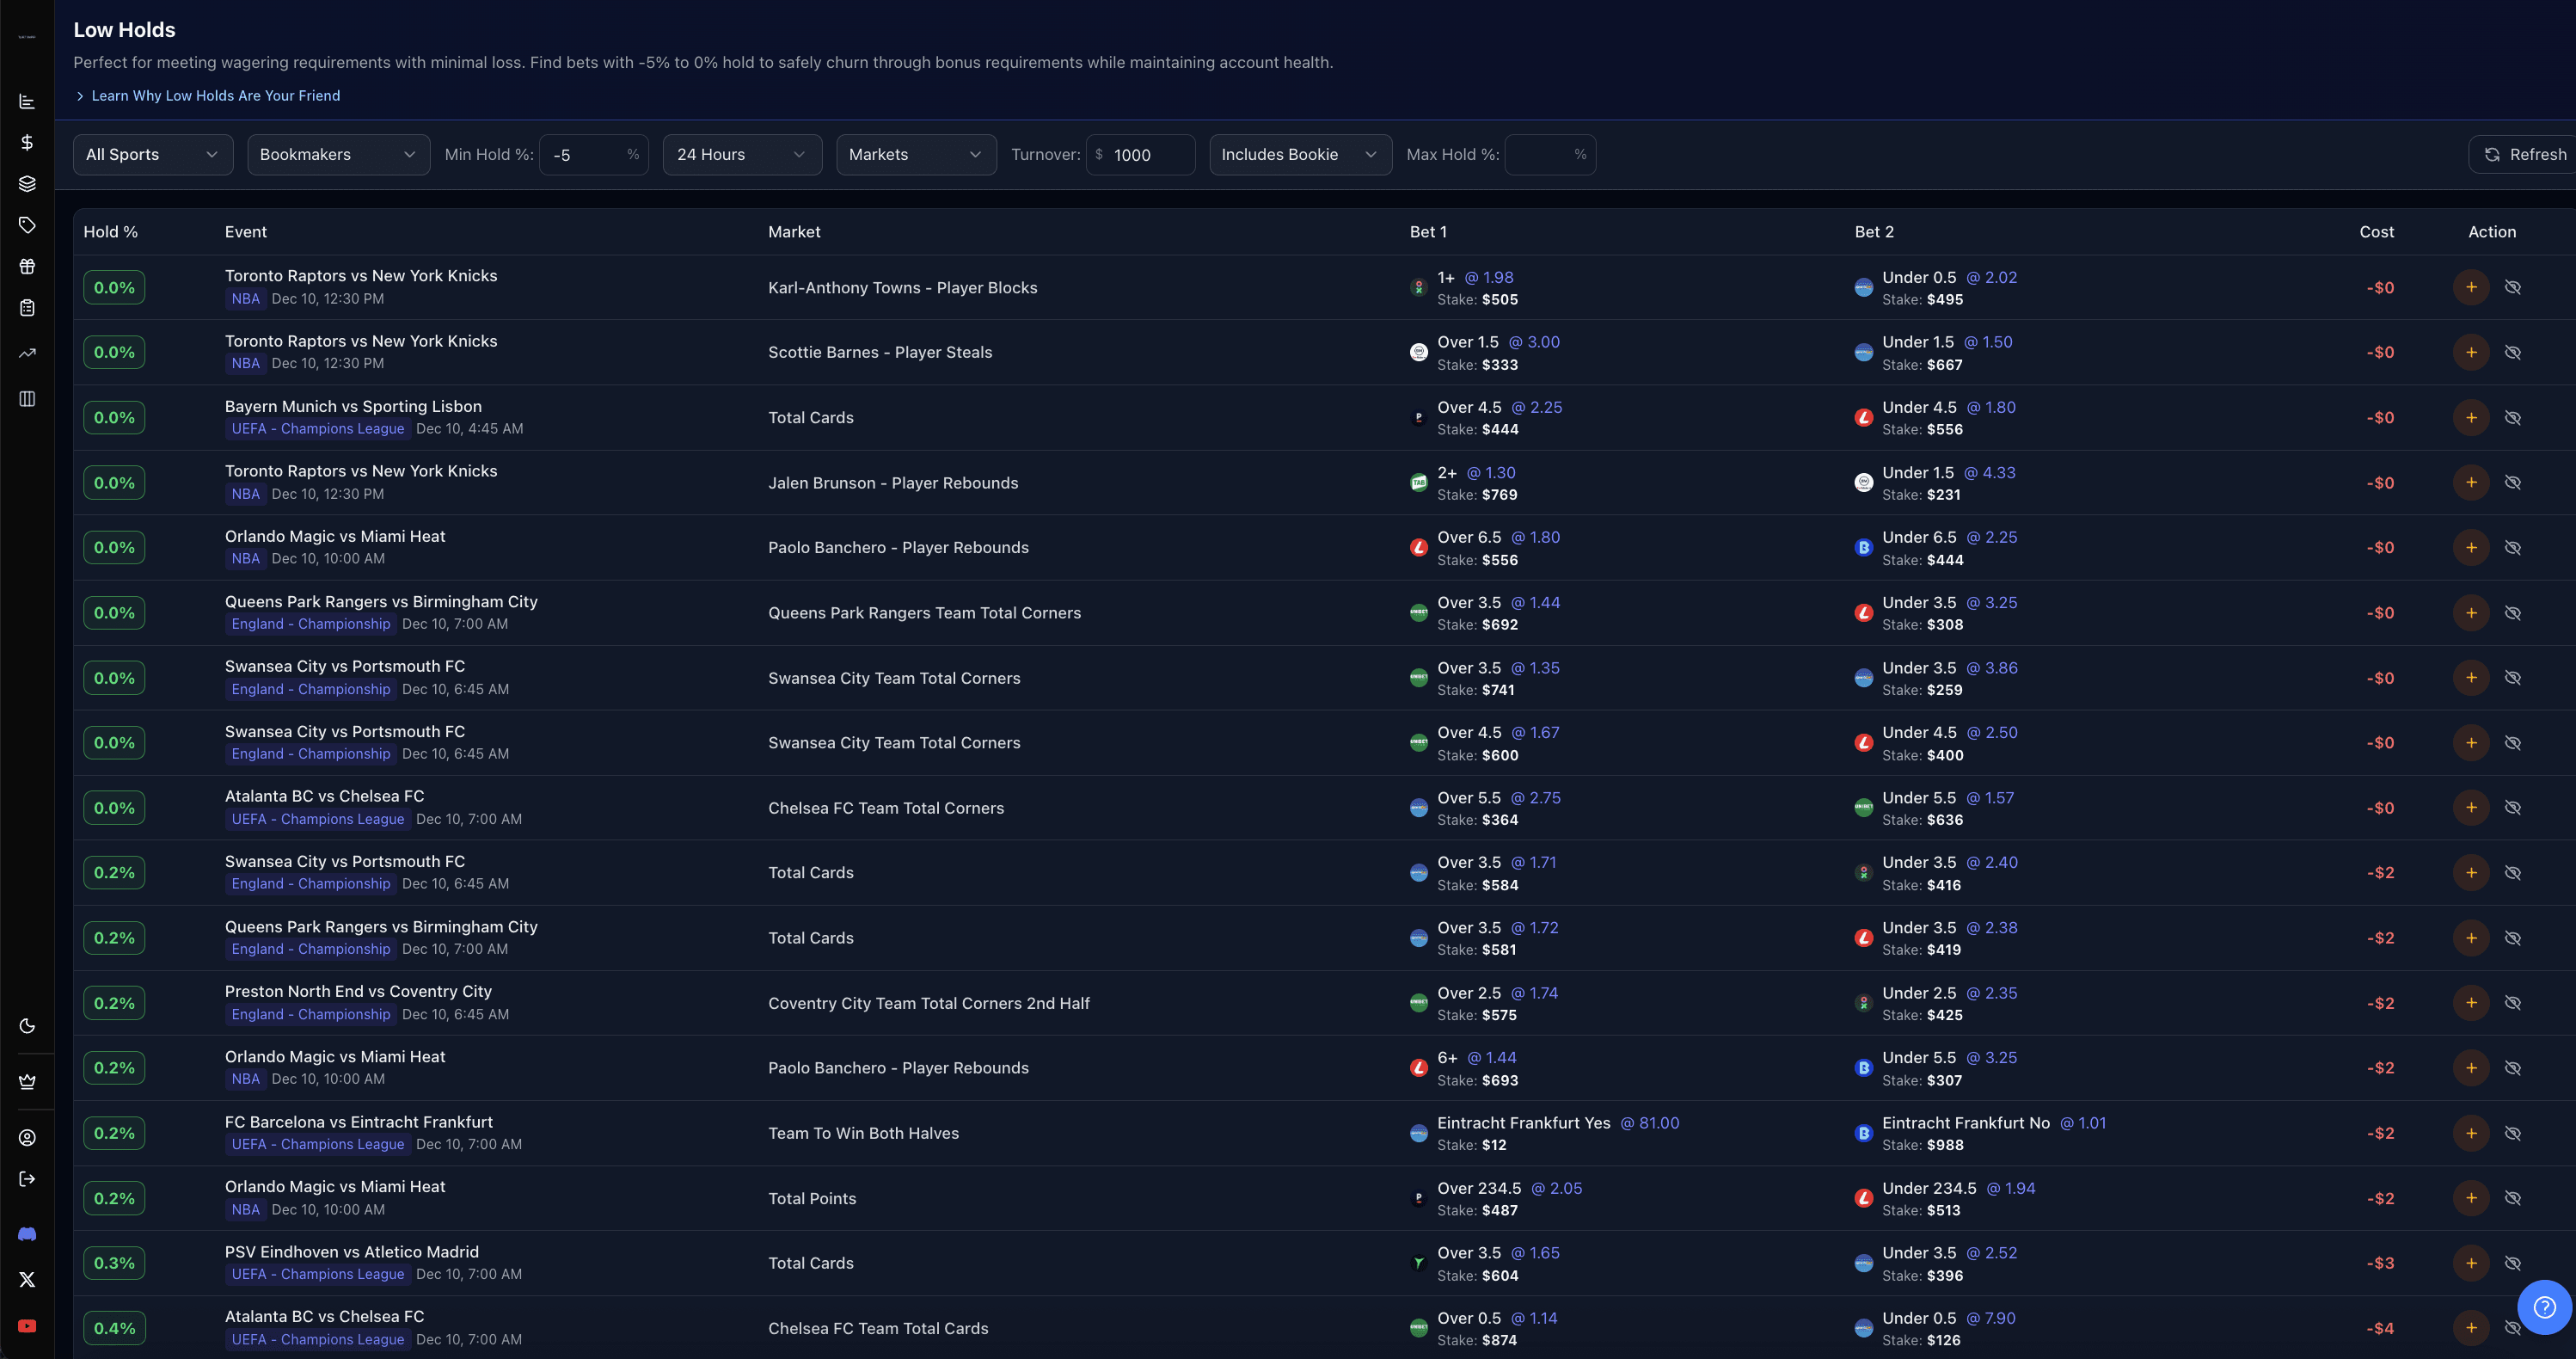Click the YouTube icon in sidebar
The image size is (2576, 1359).
pos(27,1326)
